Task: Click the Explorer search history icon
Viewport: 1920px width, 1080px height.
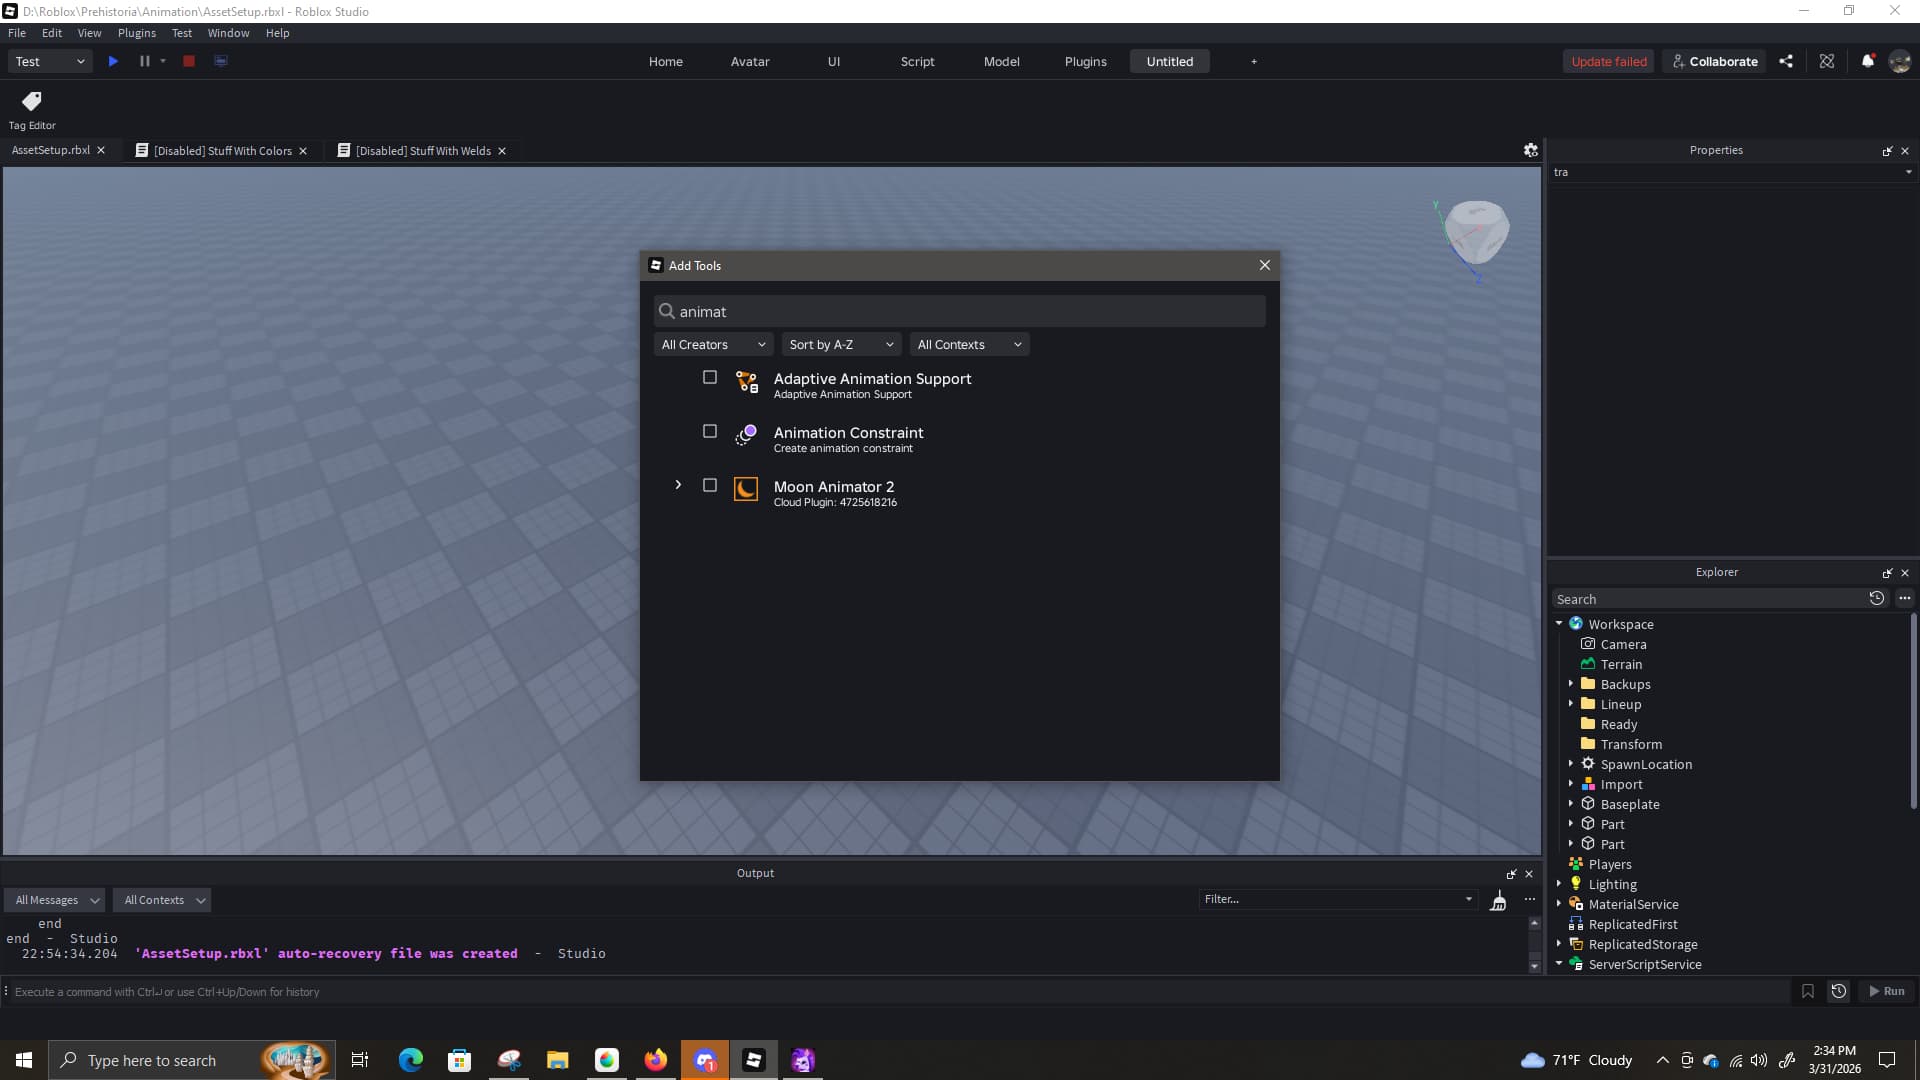Action: [1876, 598]
